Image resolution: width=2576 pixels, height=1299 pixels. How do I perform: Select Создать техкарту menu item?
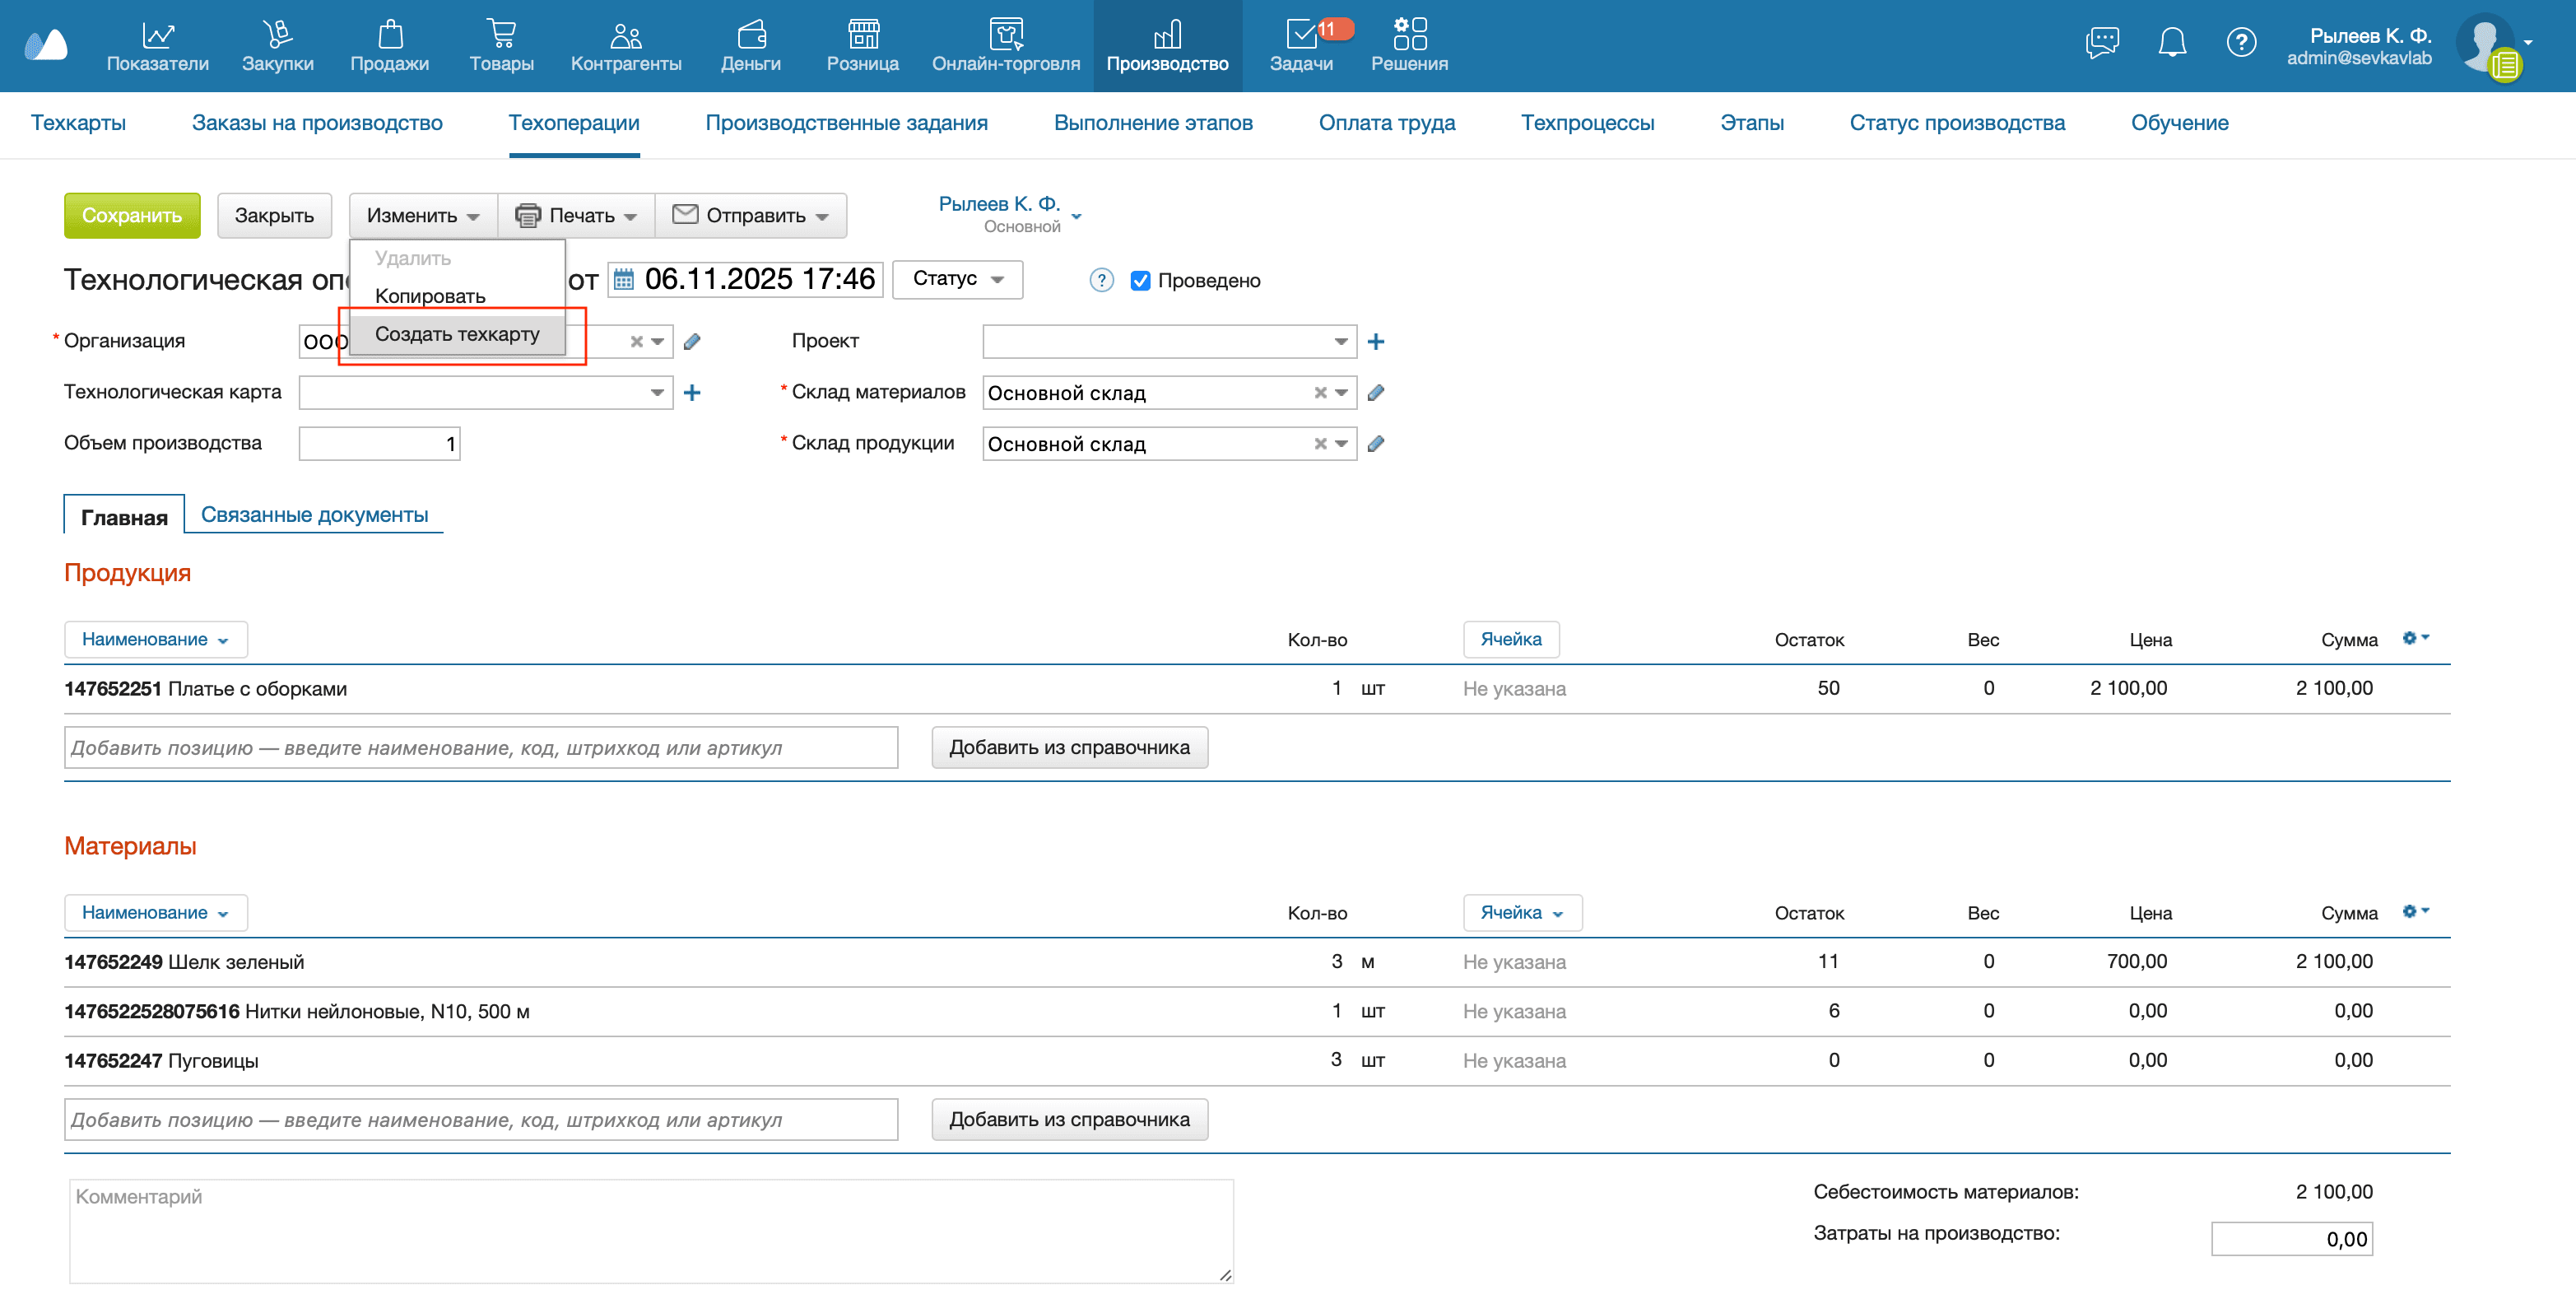pyautogui.click(x=457, y=334)
